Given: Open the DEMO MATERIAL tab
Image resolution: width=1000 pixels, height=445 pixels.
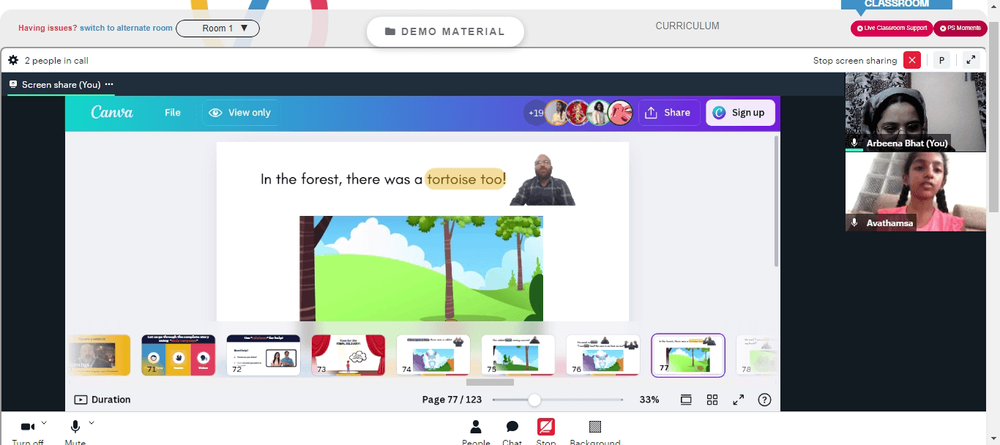Looking at the screenshot, I should point(445,31).
